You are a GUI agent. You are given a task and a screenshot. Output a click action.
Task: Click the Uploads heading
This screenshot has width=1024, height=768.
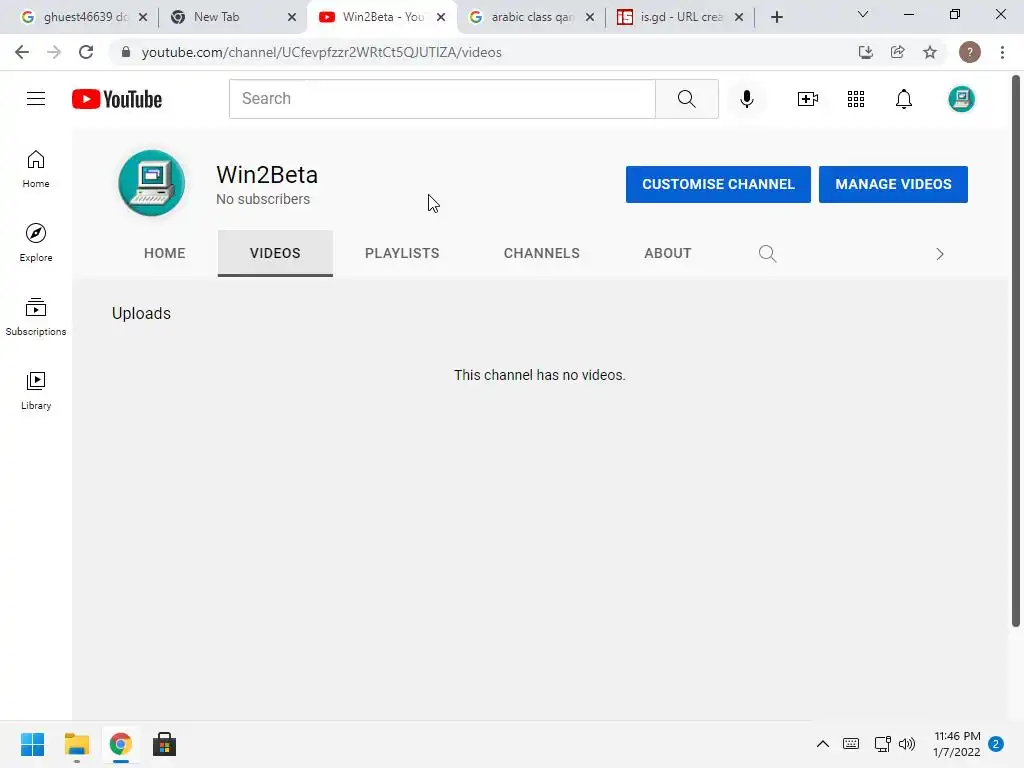tap(141, 313)
